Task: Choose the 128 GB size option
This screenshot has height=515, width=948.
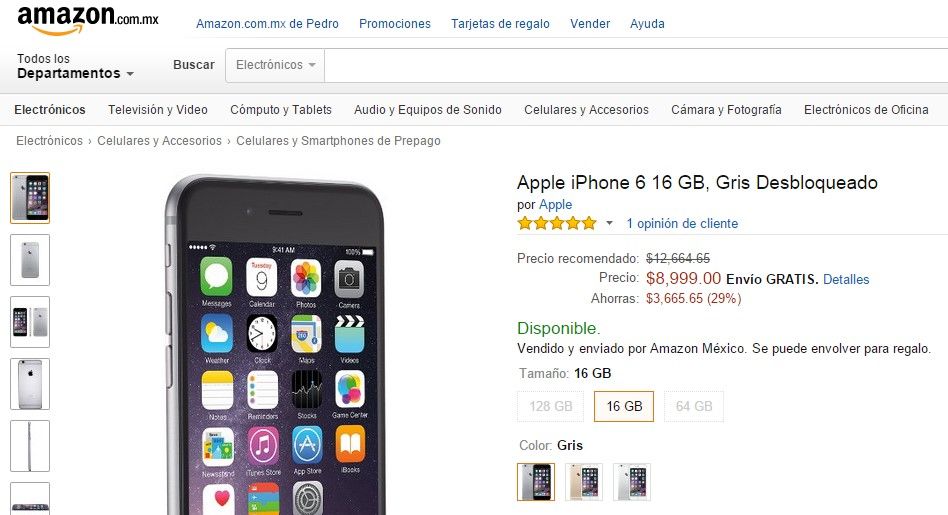Action: point(551,406)
